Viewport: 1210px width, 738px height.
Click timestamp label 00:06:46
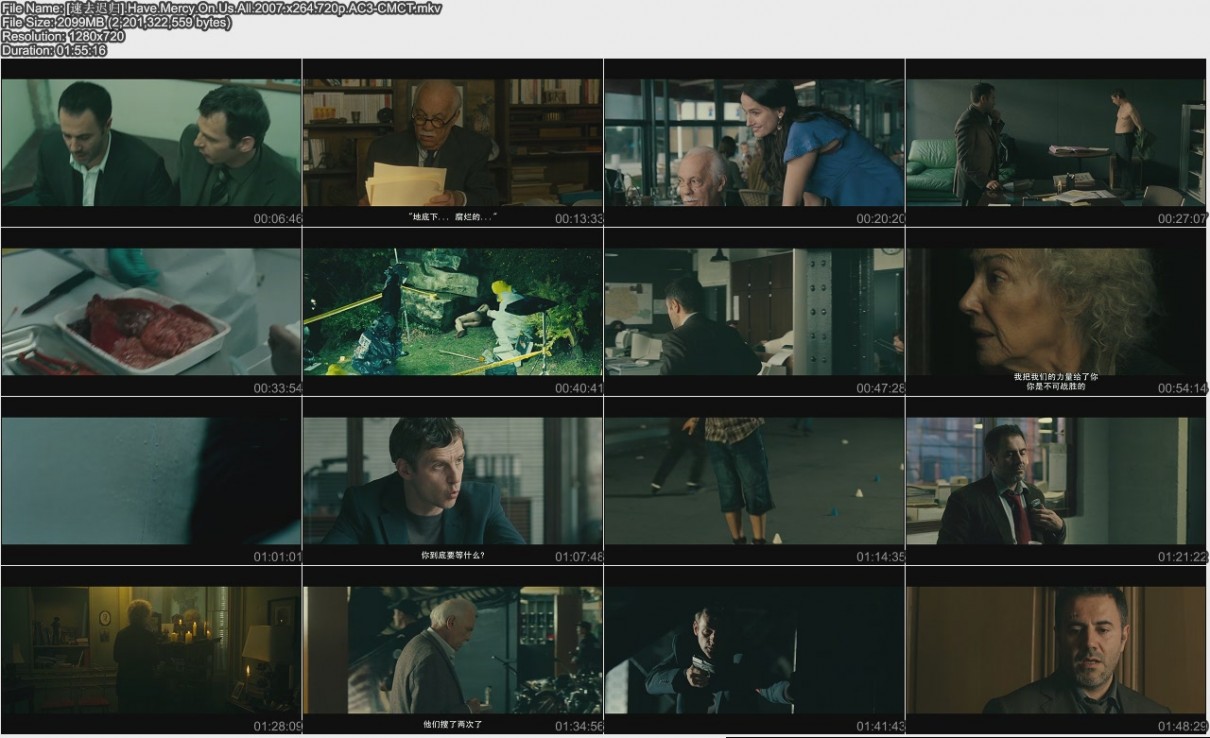[277, 218]
